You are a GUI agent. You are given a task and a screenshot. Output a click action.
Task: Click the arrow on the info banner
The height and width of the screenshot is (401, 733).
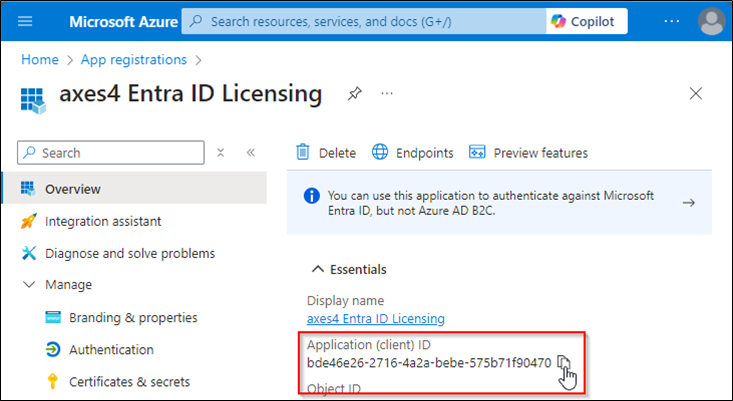688,203
